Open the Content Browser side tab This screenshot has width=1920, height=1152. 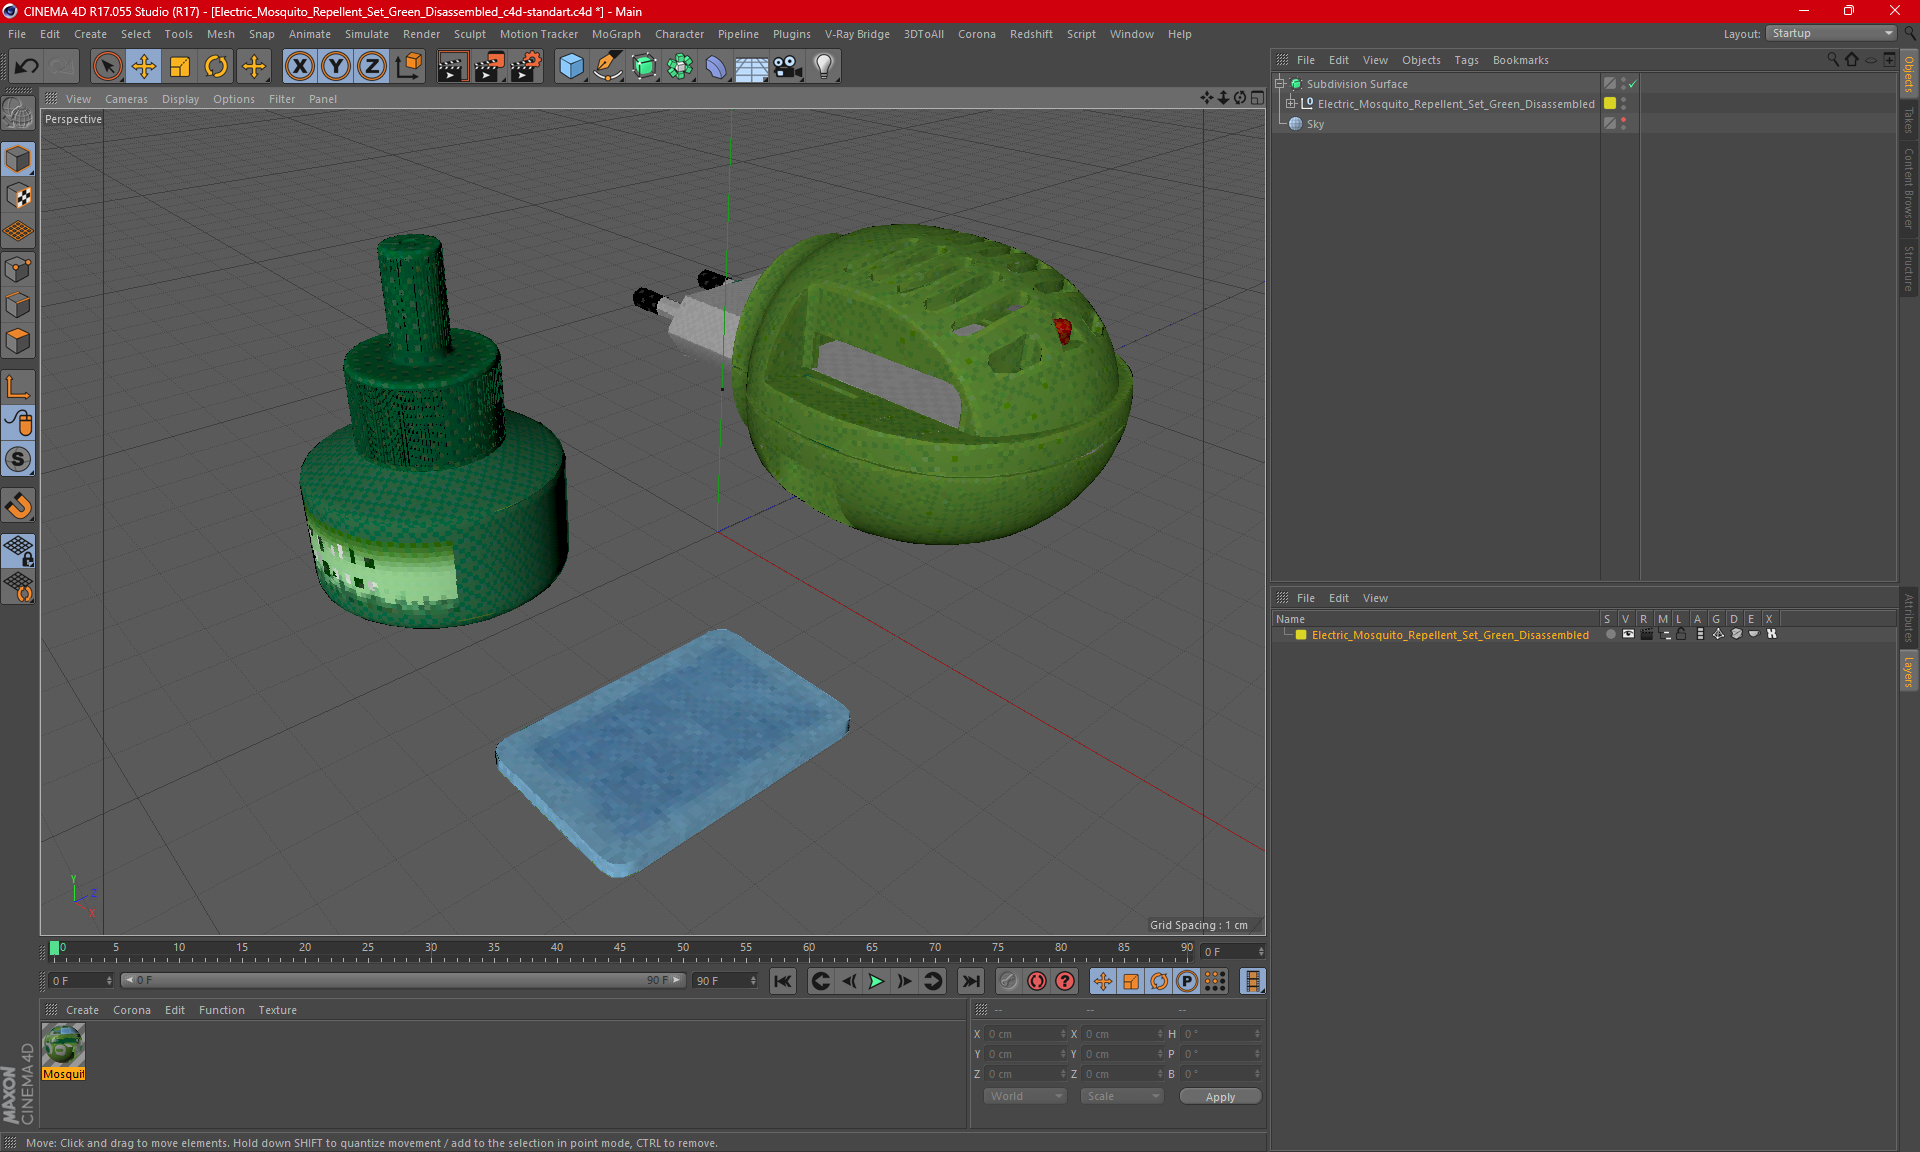coord(1909,188)
